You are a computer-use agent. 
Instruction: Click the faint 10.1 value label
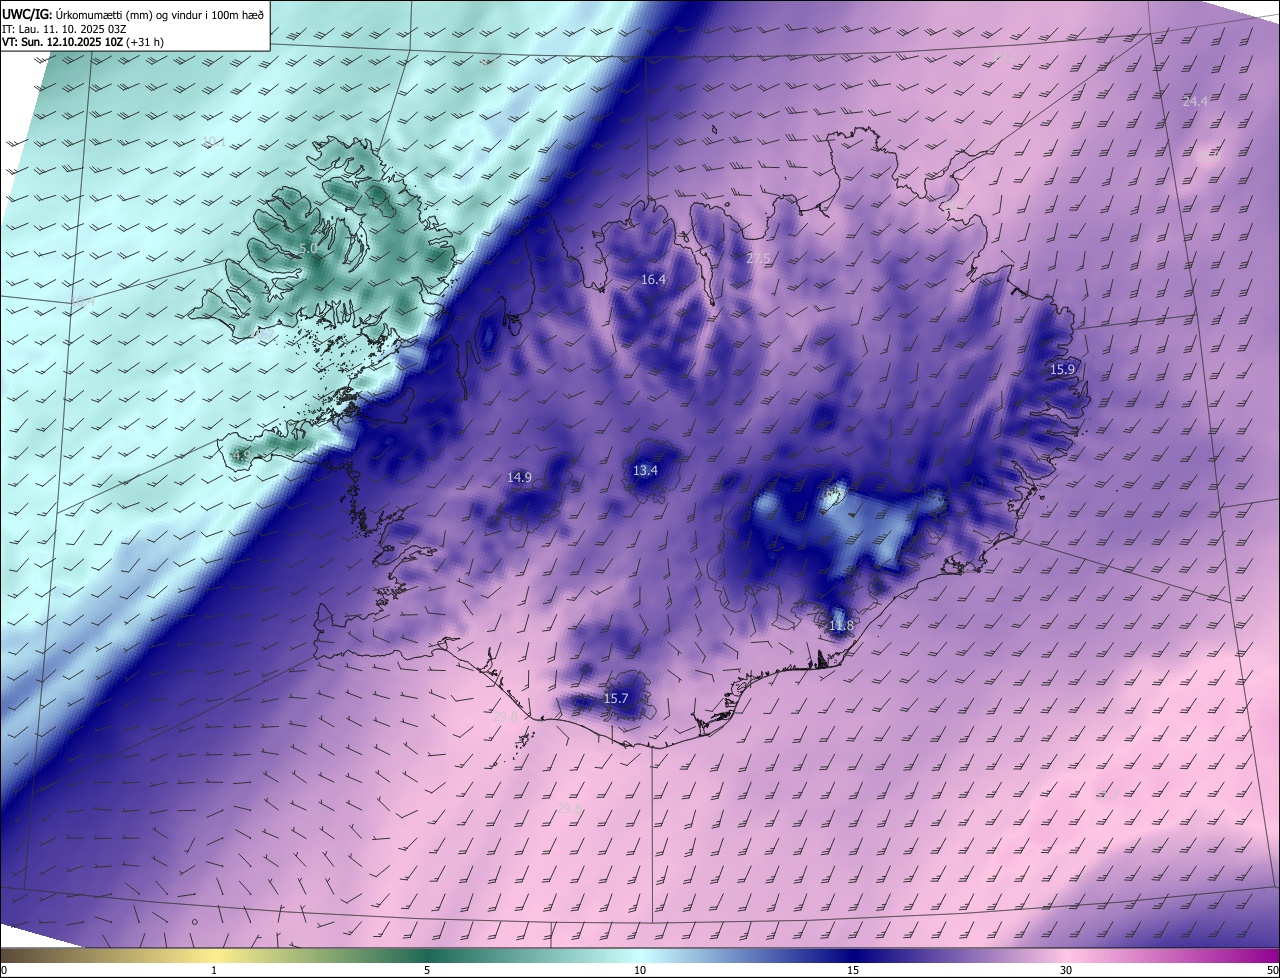(213, 142)
